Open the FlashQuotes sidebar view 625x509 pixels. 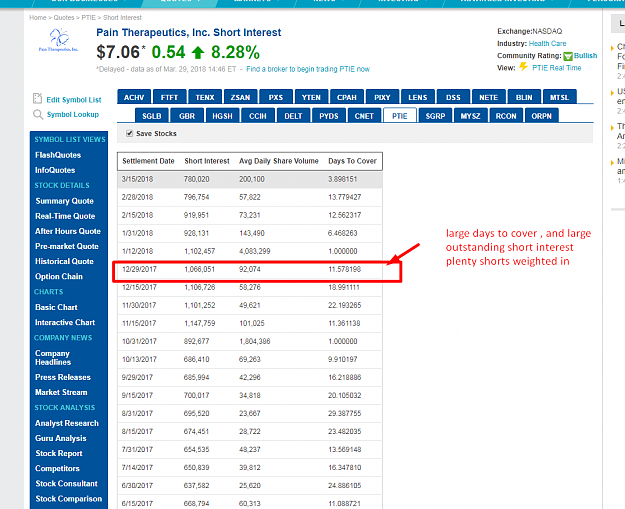[x=58, y=155]
